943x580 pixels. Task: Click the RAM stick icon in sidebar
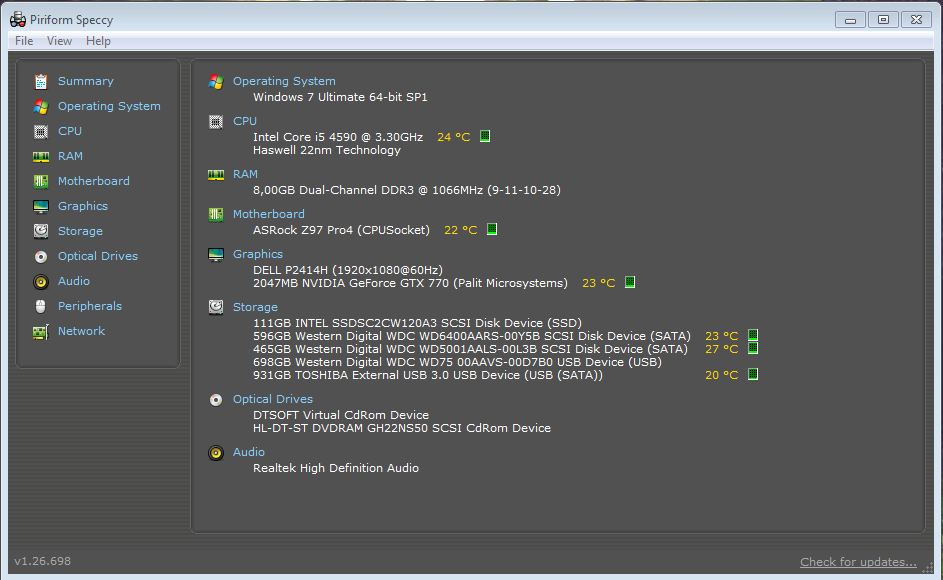click(40, 156)
